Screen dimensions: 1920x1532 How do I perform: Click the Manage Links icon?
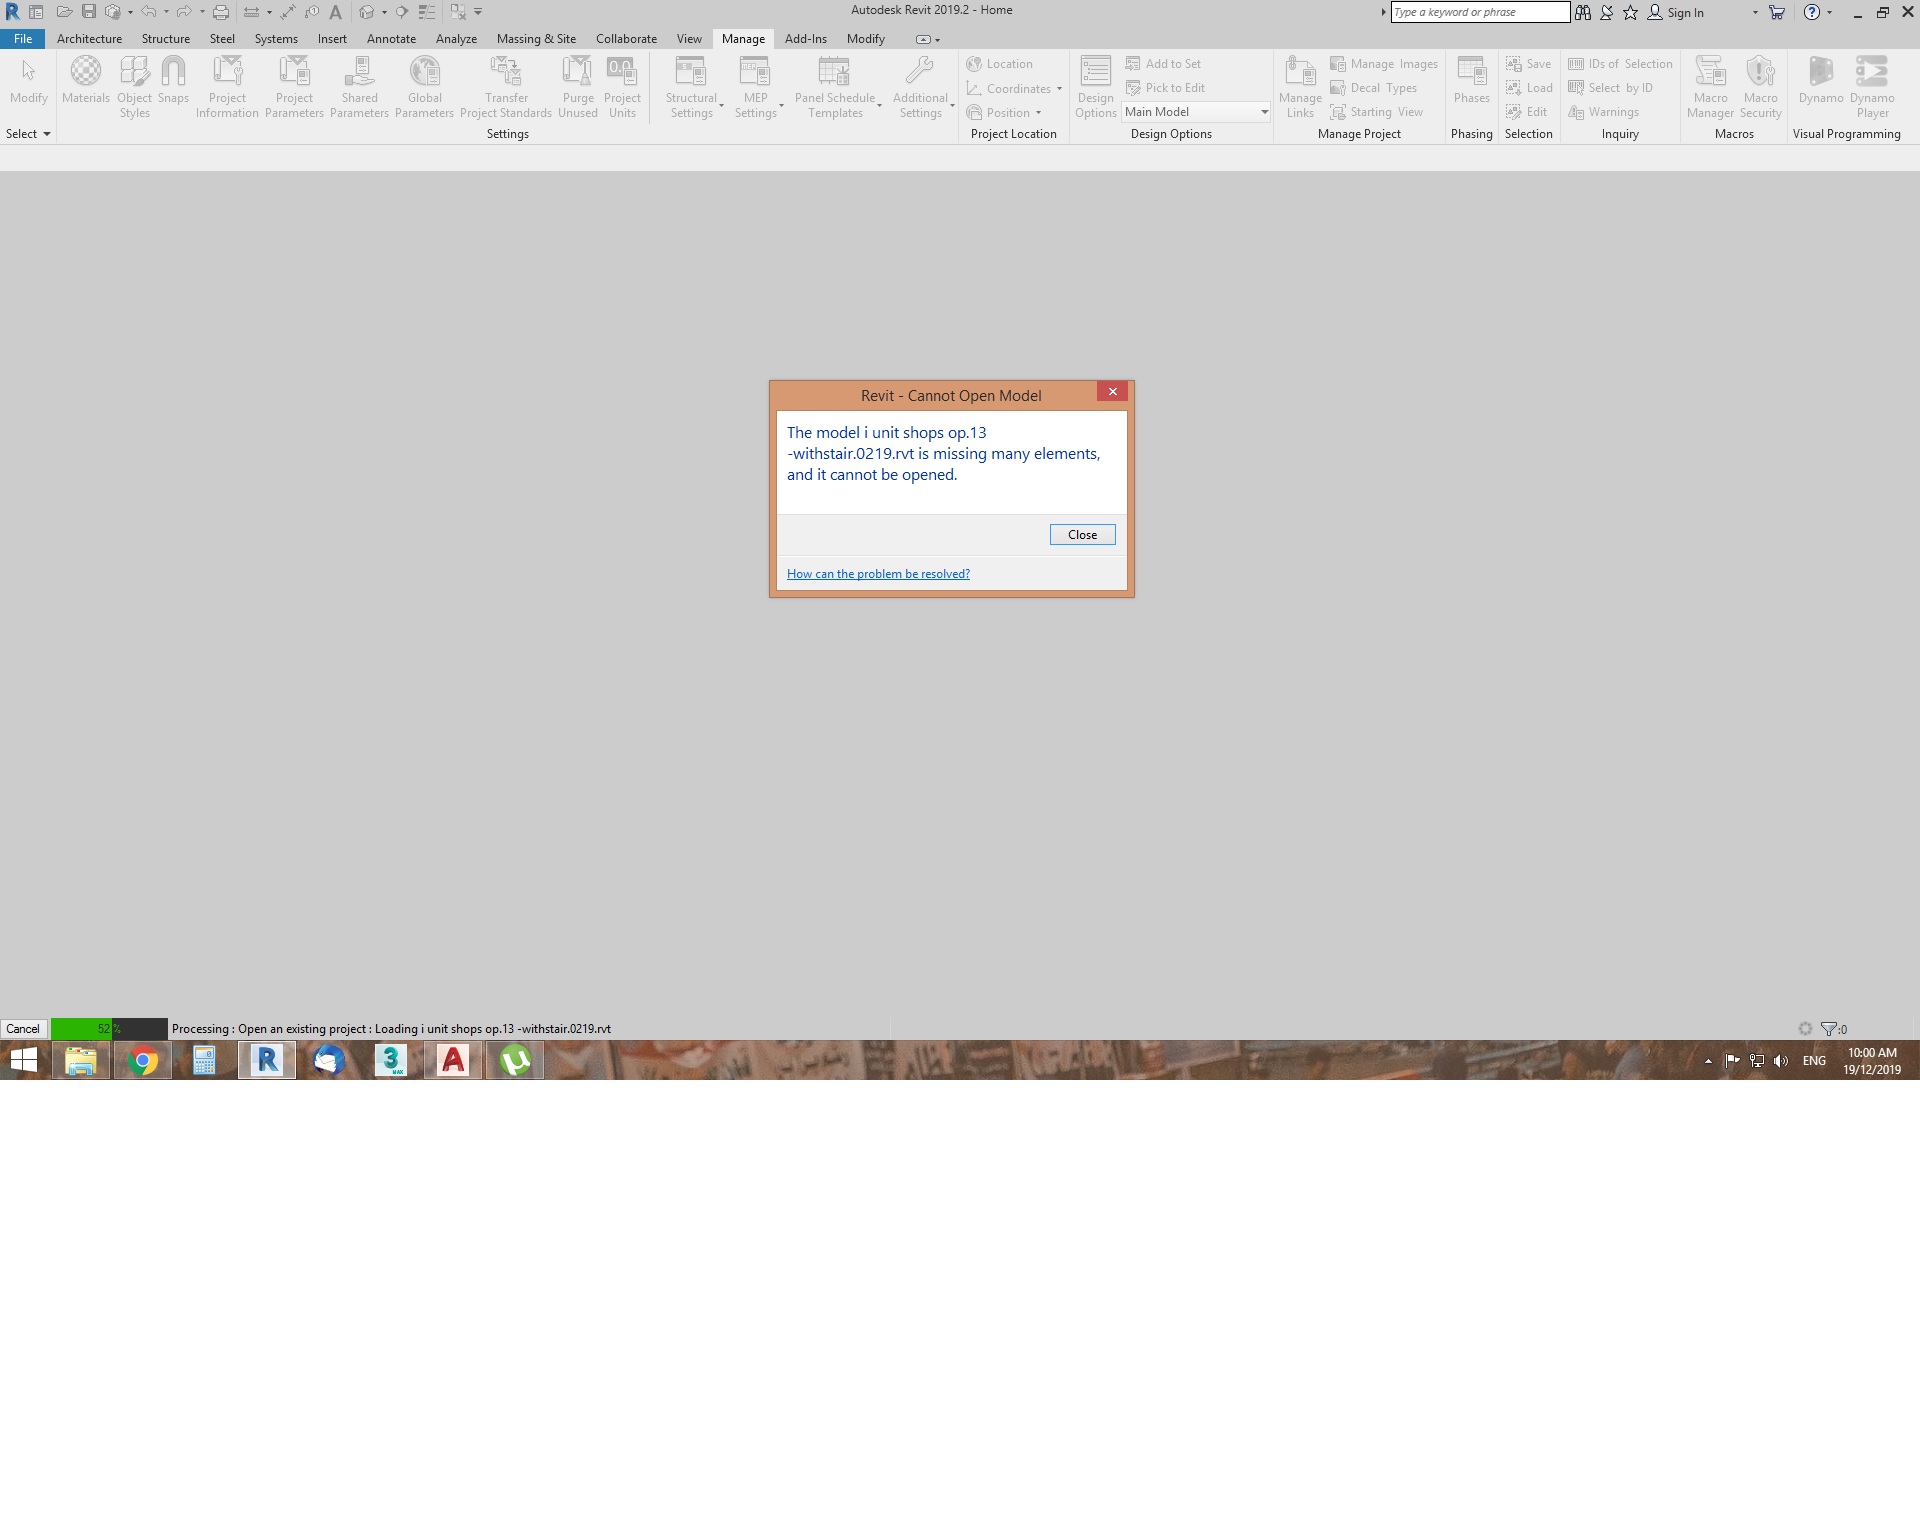tap(1300, 86)
